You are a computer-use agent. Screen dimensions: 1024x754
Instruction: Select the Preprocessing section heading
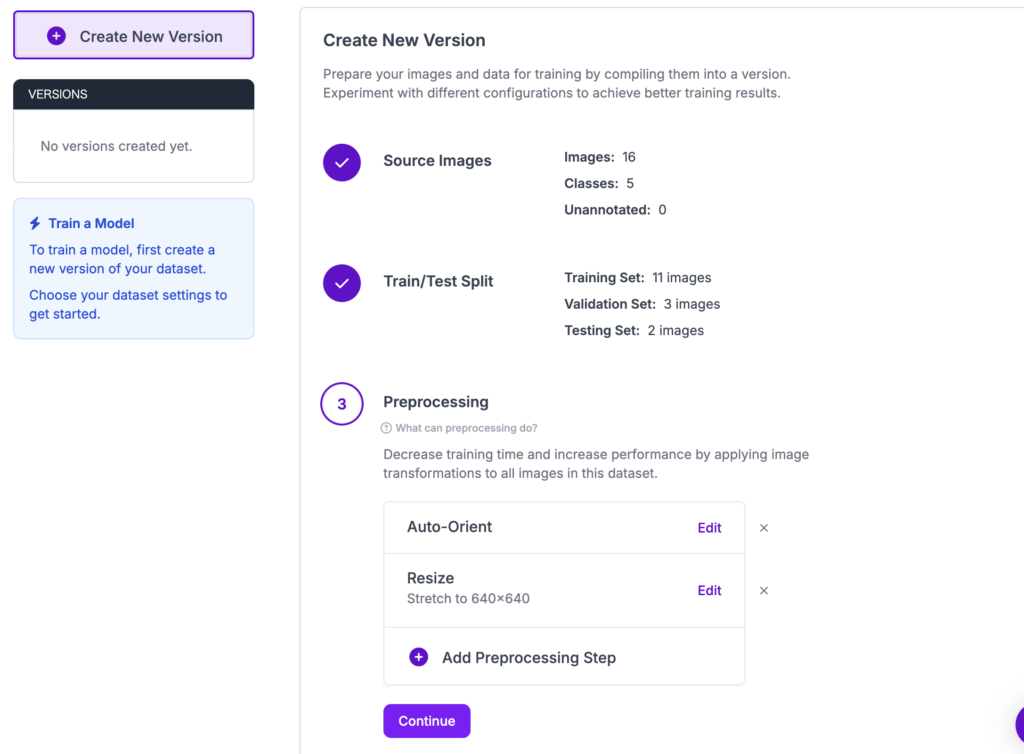[436, 402]
